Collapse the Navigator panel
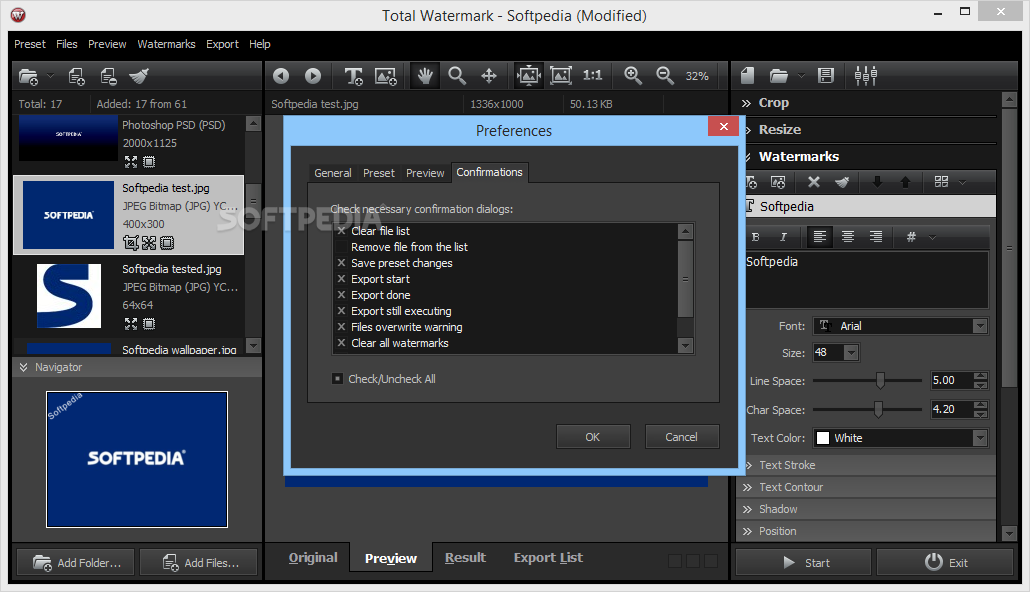Image resolution: width=1030 pixels, height=592 pixels. (24, 367)
